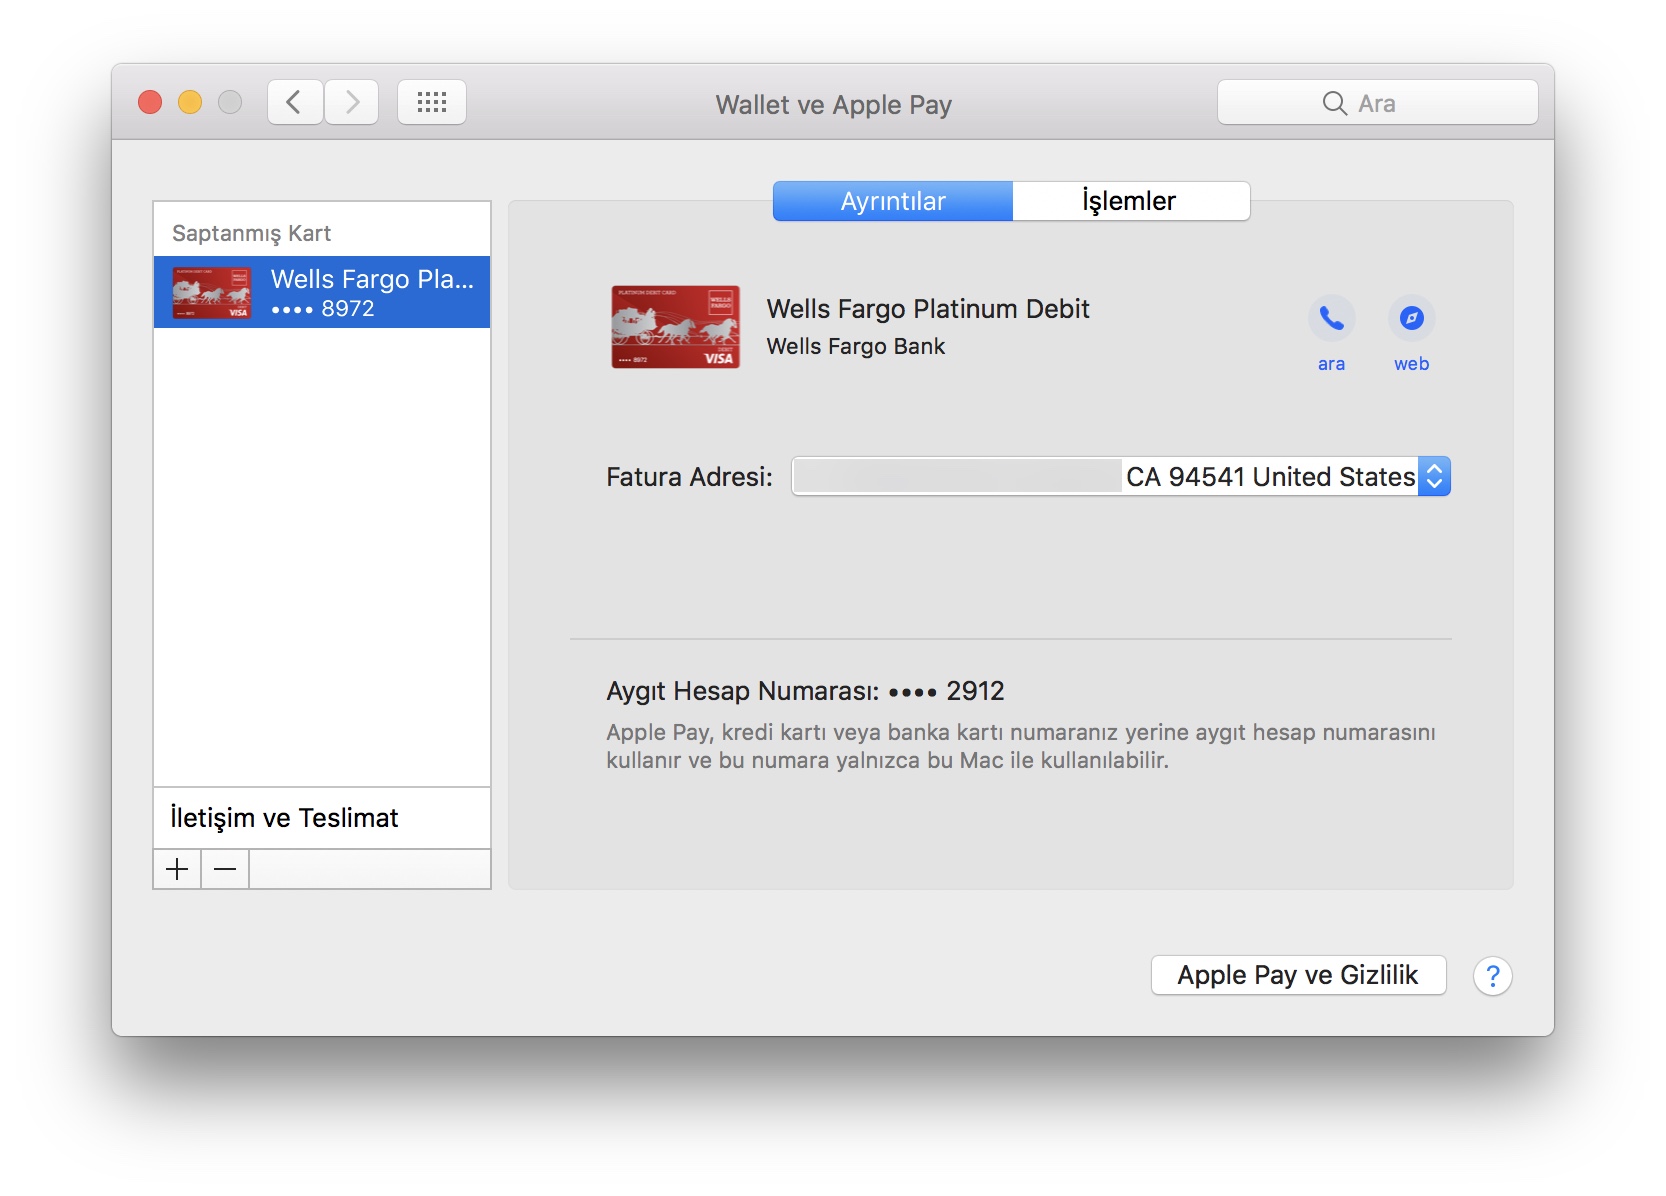
Task: Select Wells Fargo card ending 8972
Action: [x=321, y=292]
